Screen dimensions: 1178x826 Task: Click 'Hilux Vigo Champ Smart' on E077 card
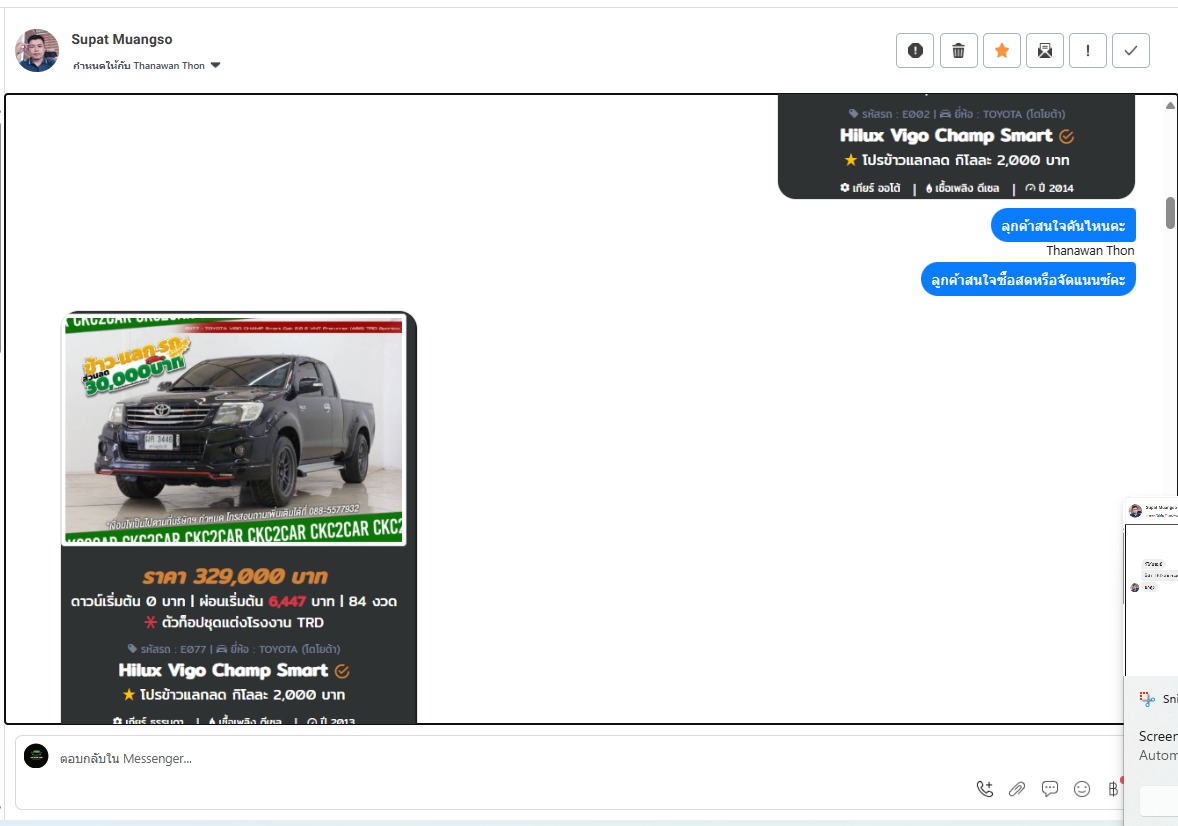pyautogui.click(x=223, y=670)
